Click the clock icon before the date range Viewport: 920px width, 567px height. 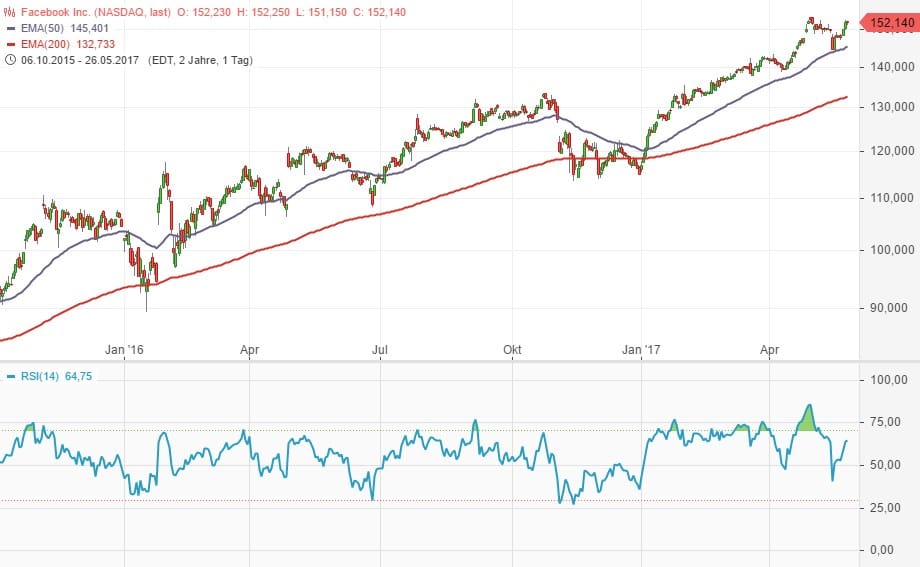(10, 60)
